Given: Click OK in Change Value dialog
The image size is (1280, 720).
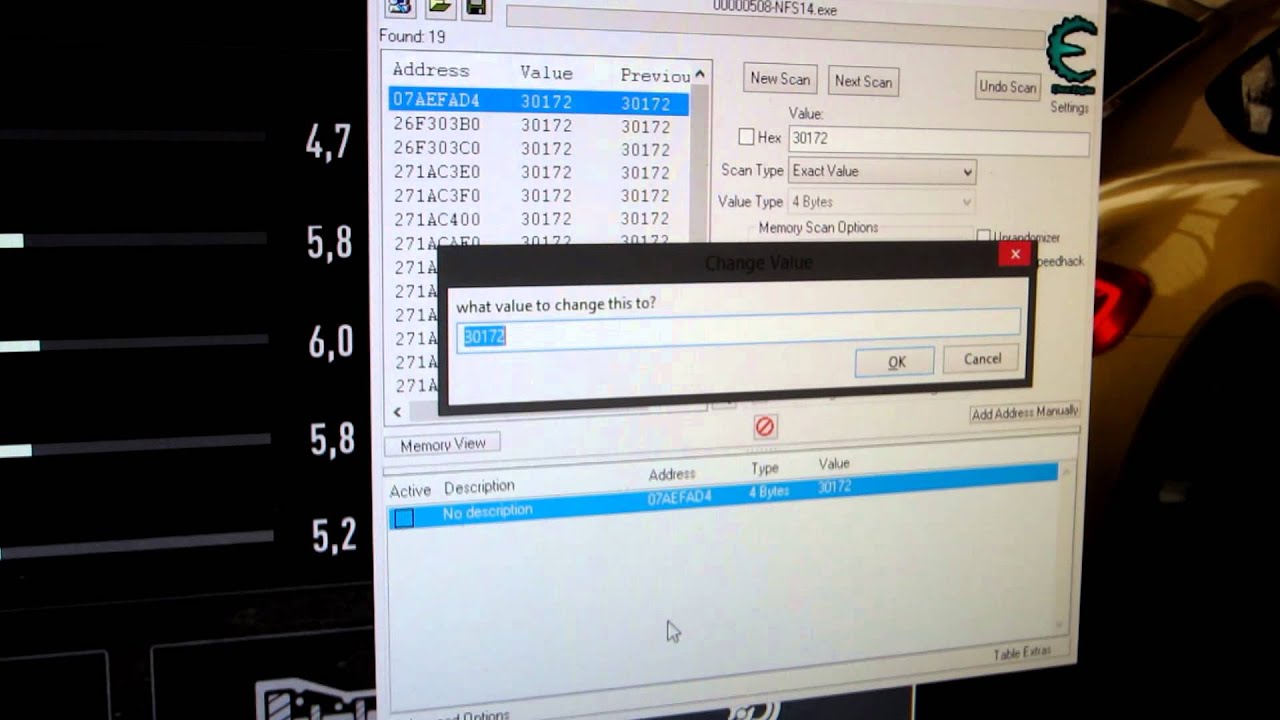Looking at the screenshot, I should pyautogui.click(x=896, y=362).
